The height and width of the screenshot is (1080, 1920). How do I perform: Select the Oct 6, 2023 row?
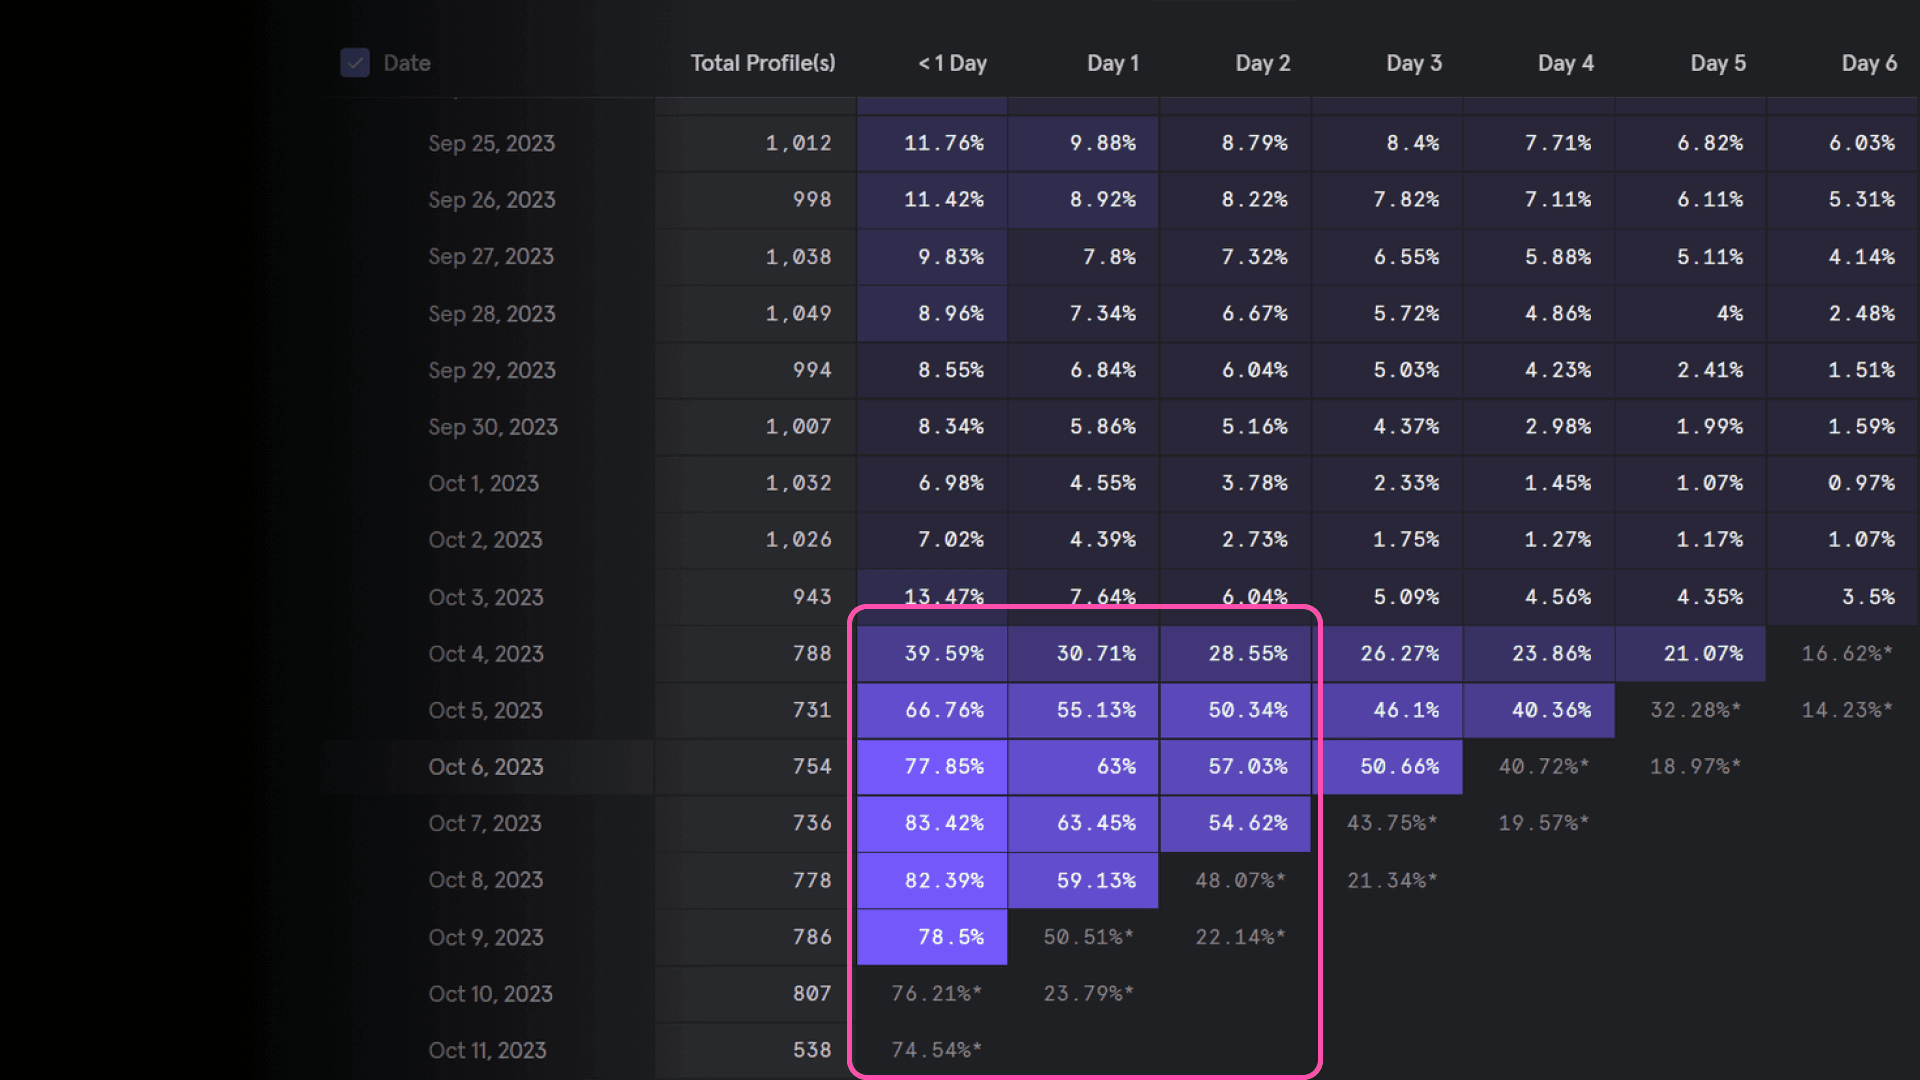(486, 767)
